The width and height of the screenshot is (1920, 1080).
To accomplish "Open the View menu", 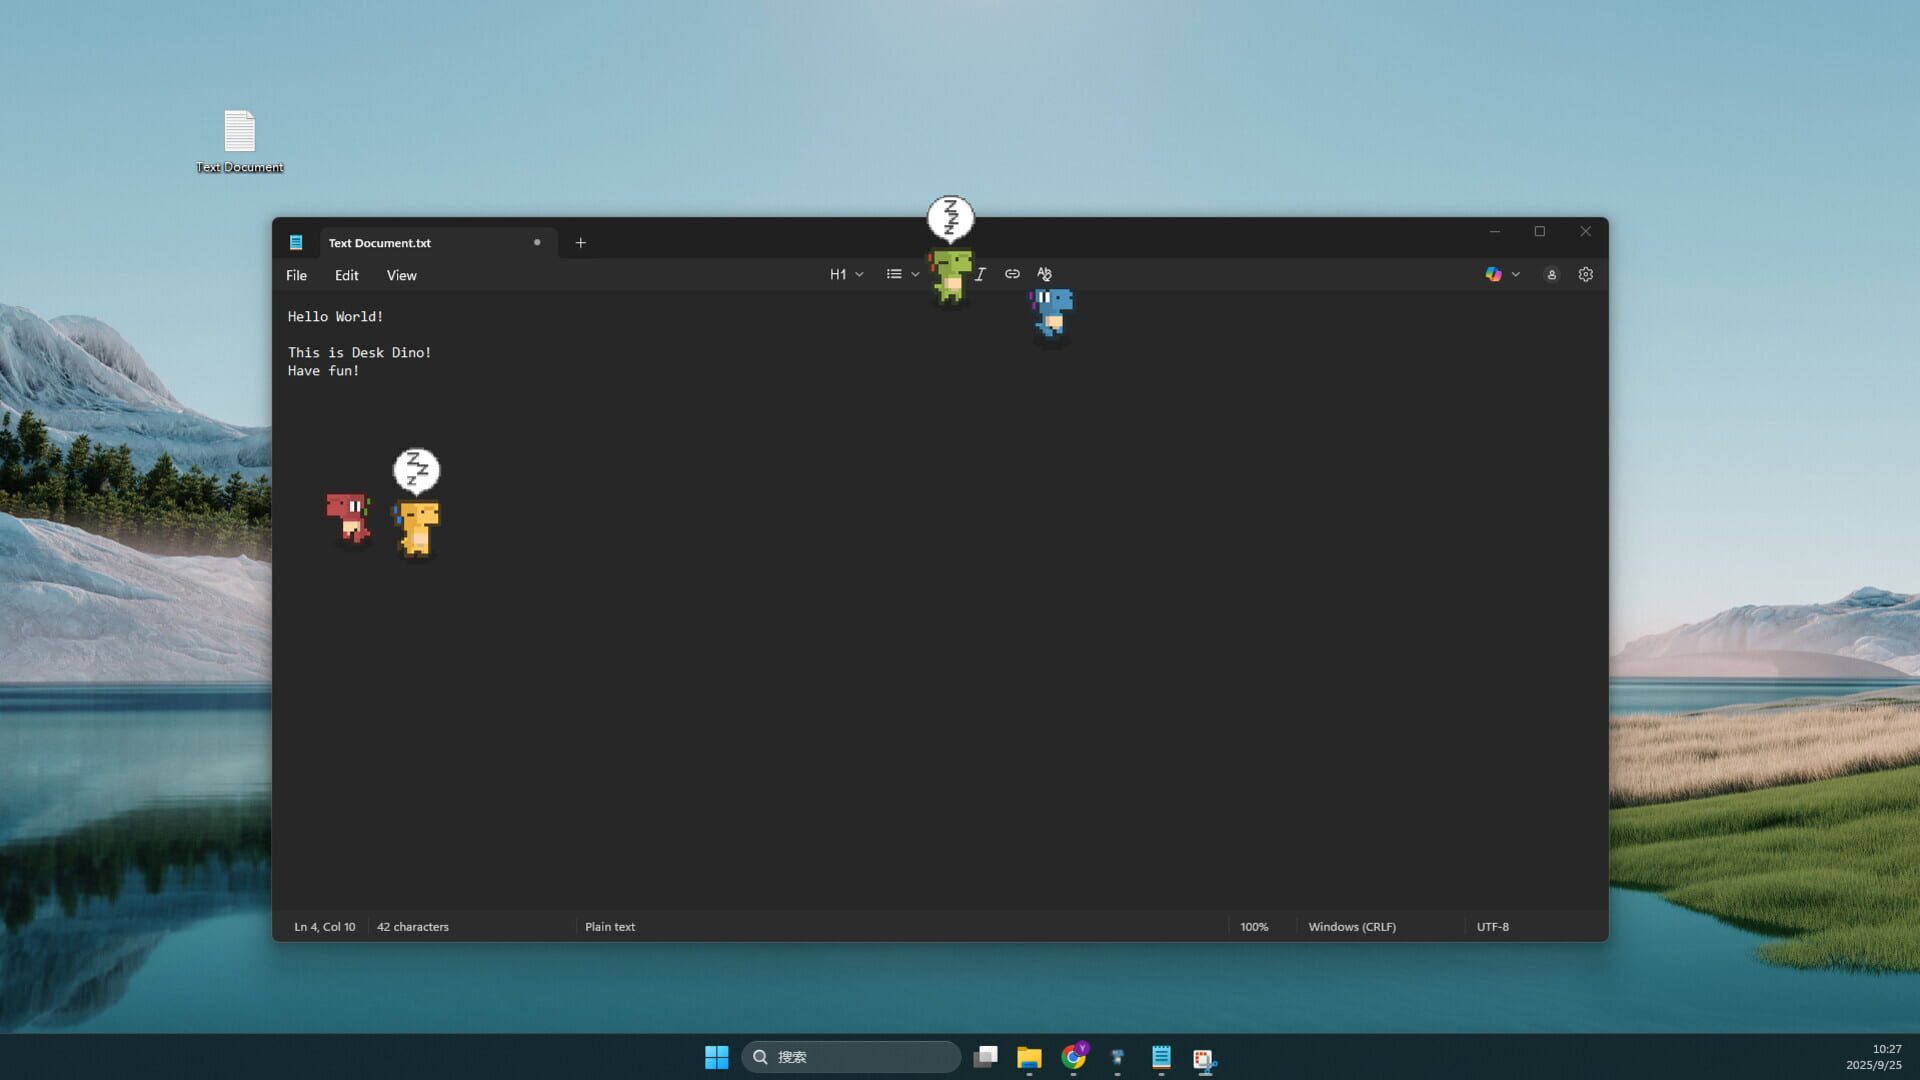I will coord(401,275).
